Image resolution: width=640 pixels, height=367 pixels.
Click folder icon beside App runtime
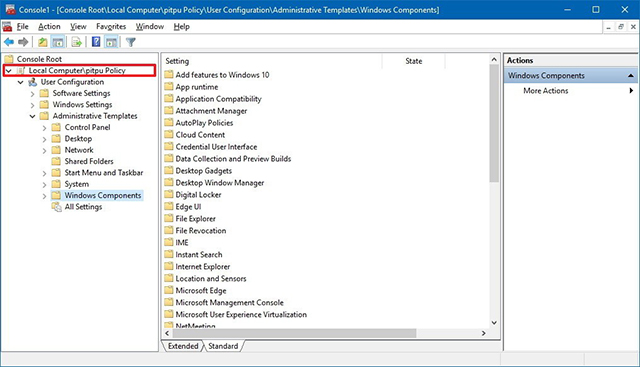tap(169, 87)
